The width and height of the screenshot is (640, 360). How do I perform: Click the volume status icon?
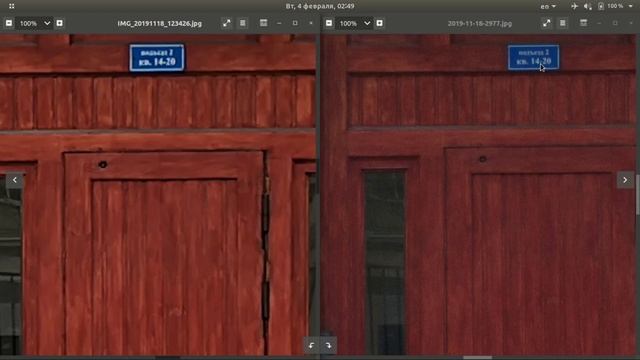click(587, 6)
